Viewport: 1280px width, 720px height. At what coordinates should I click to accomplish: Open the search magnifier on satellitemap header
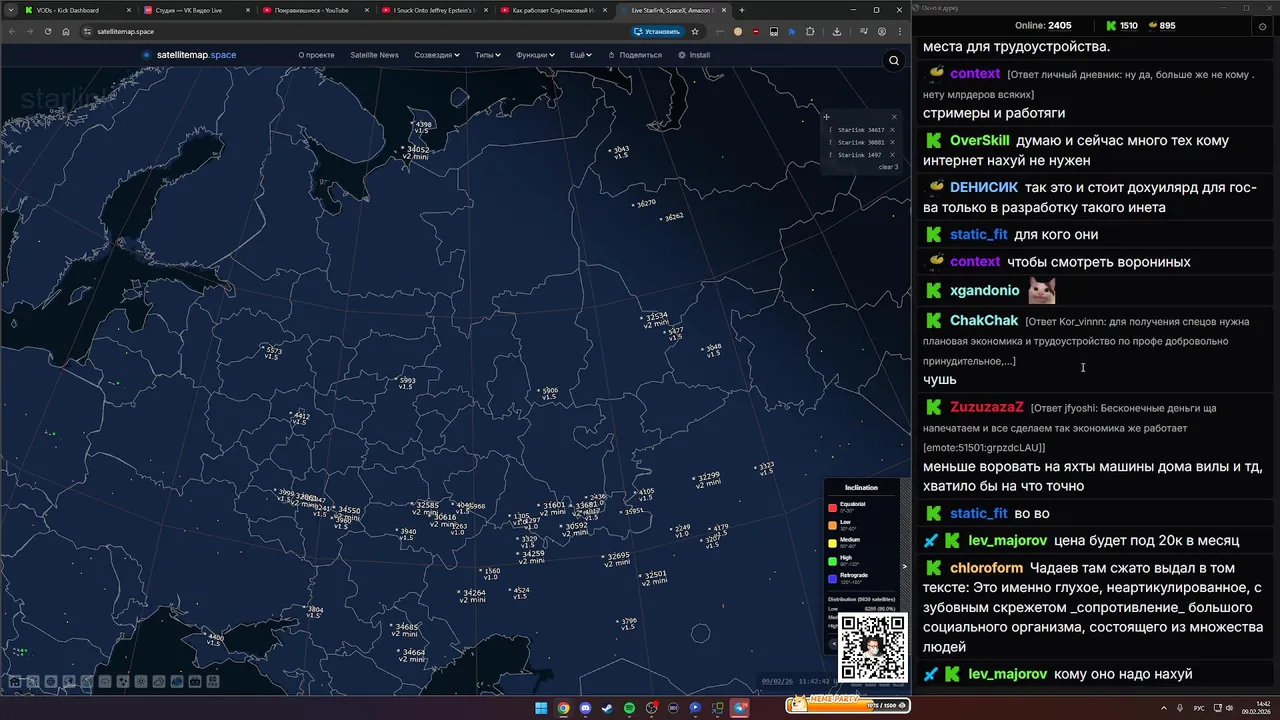tap(894, 61)
